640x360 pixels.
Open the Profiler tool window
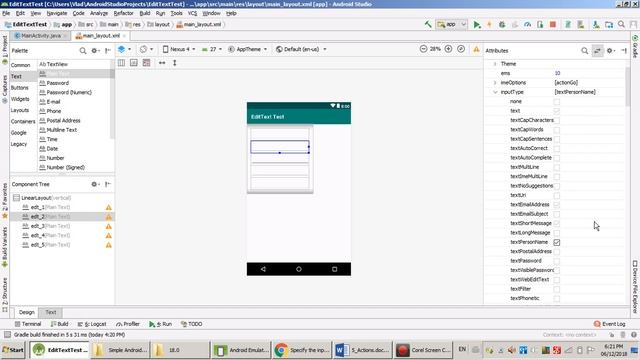pyautogui.click(x=128, y=324)
